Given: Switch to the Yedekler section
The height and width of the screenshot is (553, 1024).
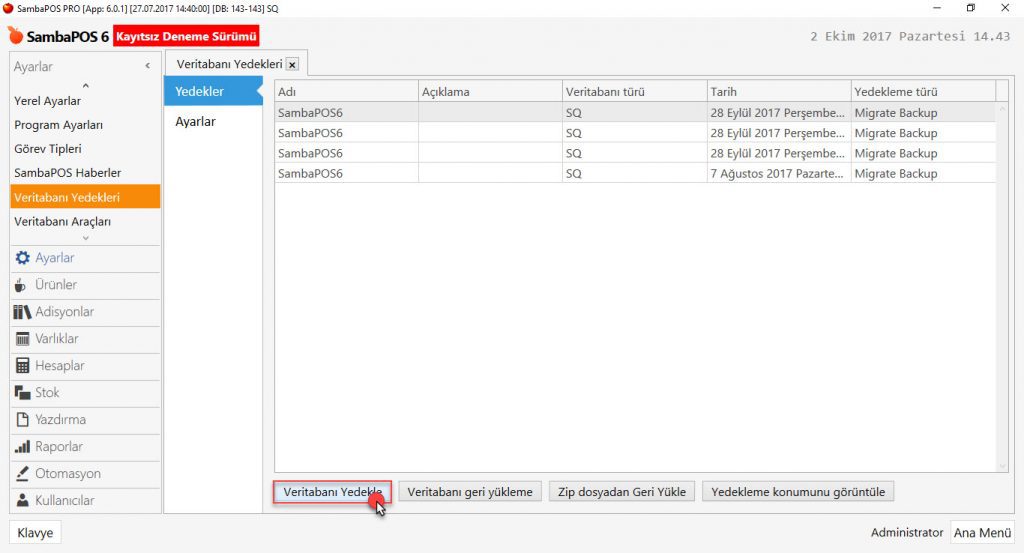Looking at the screenshot, I should click(213, 91).
